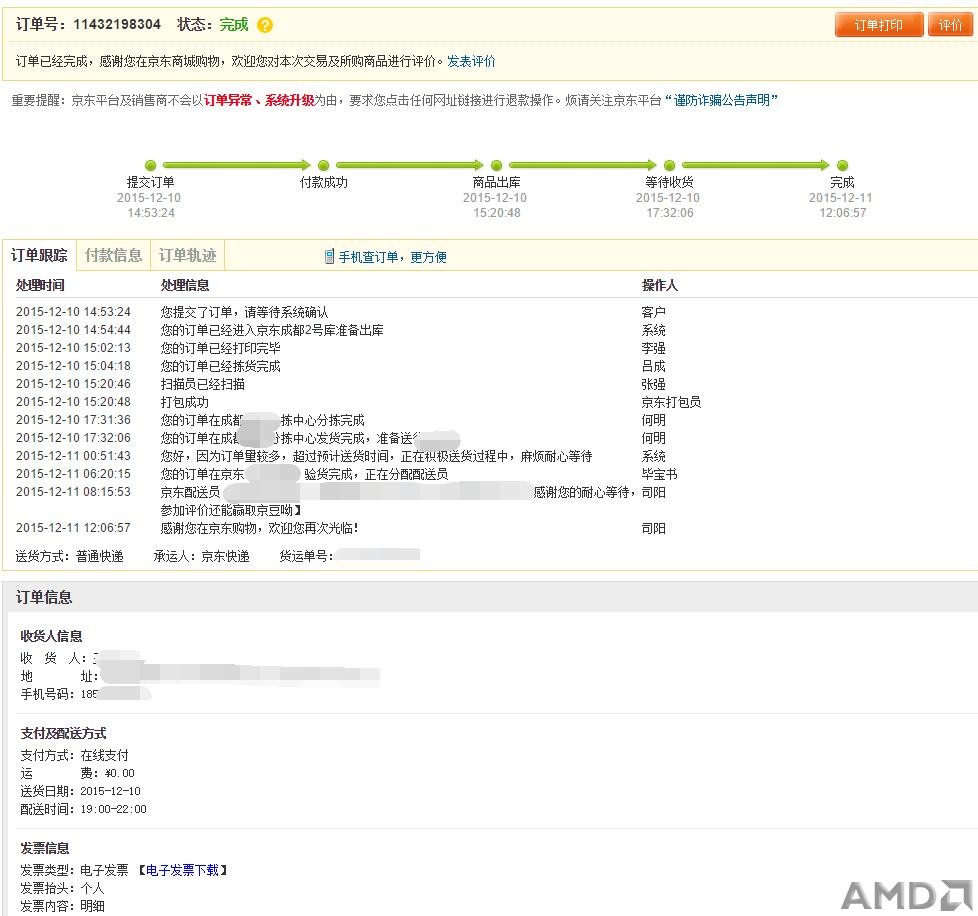The height and width of the screenshot is (916, 978).
Task: Open the 谨防诈骗公告声明 link
Action: (x=722, y=100)
